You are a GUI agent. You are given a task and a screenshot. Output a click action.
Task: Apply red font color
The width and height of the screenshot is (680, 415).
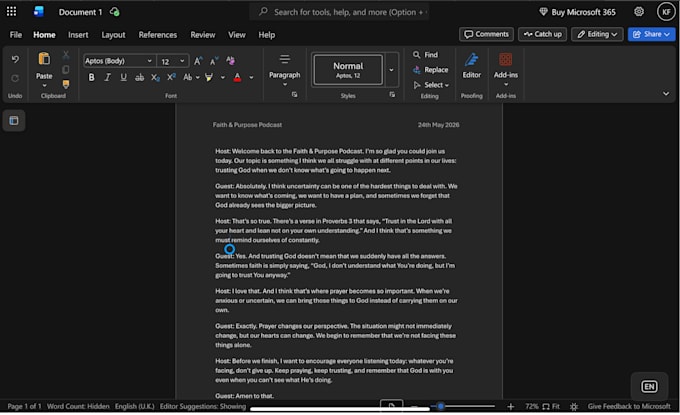click(x=237, y=78)
